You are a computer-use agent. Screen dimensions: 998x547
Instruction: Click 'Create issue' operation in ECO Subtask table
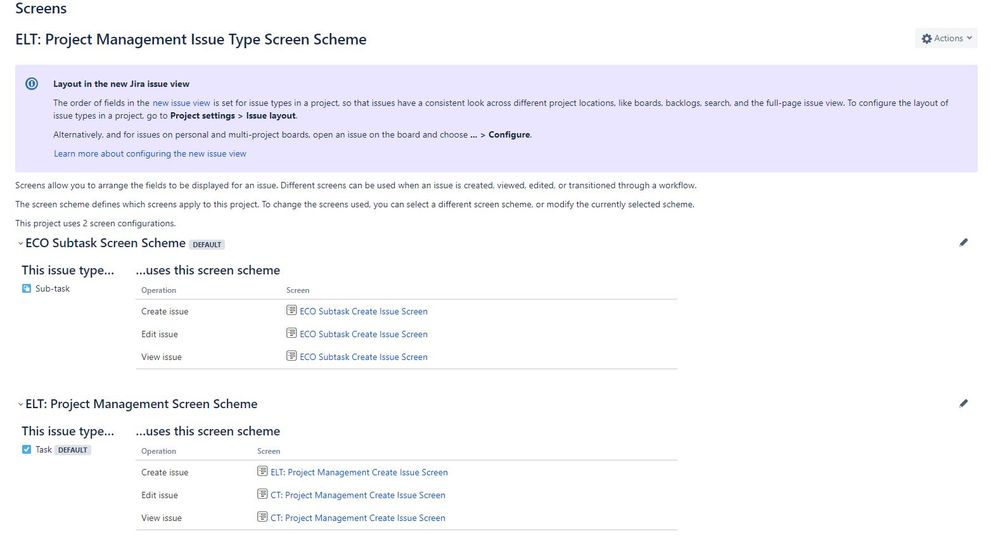[165, 311]
